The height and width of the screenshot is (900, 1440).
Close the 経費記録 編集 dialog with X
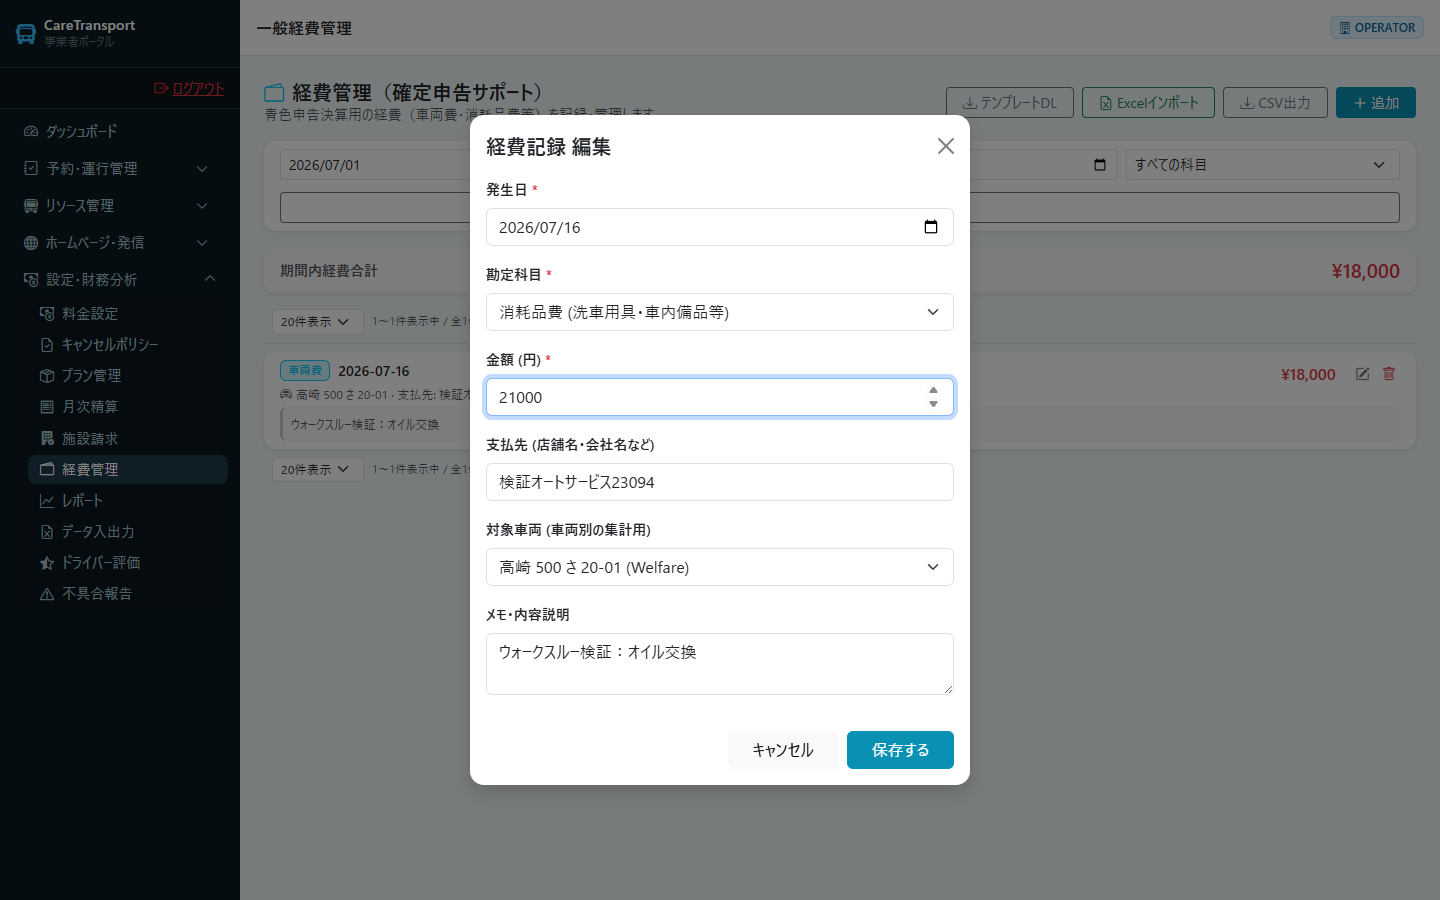(x=946, y=146)
